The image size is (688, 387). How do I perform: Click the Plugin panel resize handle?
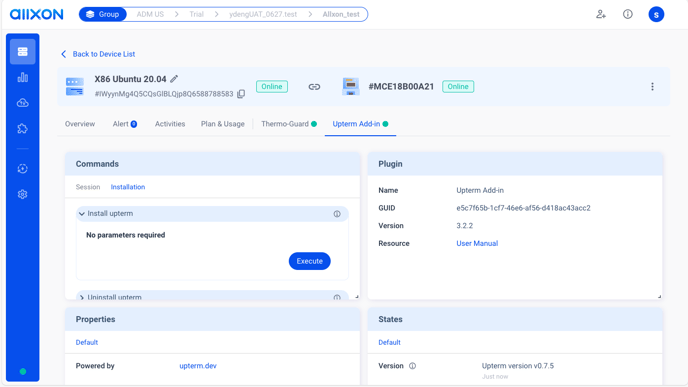(659, 297)
